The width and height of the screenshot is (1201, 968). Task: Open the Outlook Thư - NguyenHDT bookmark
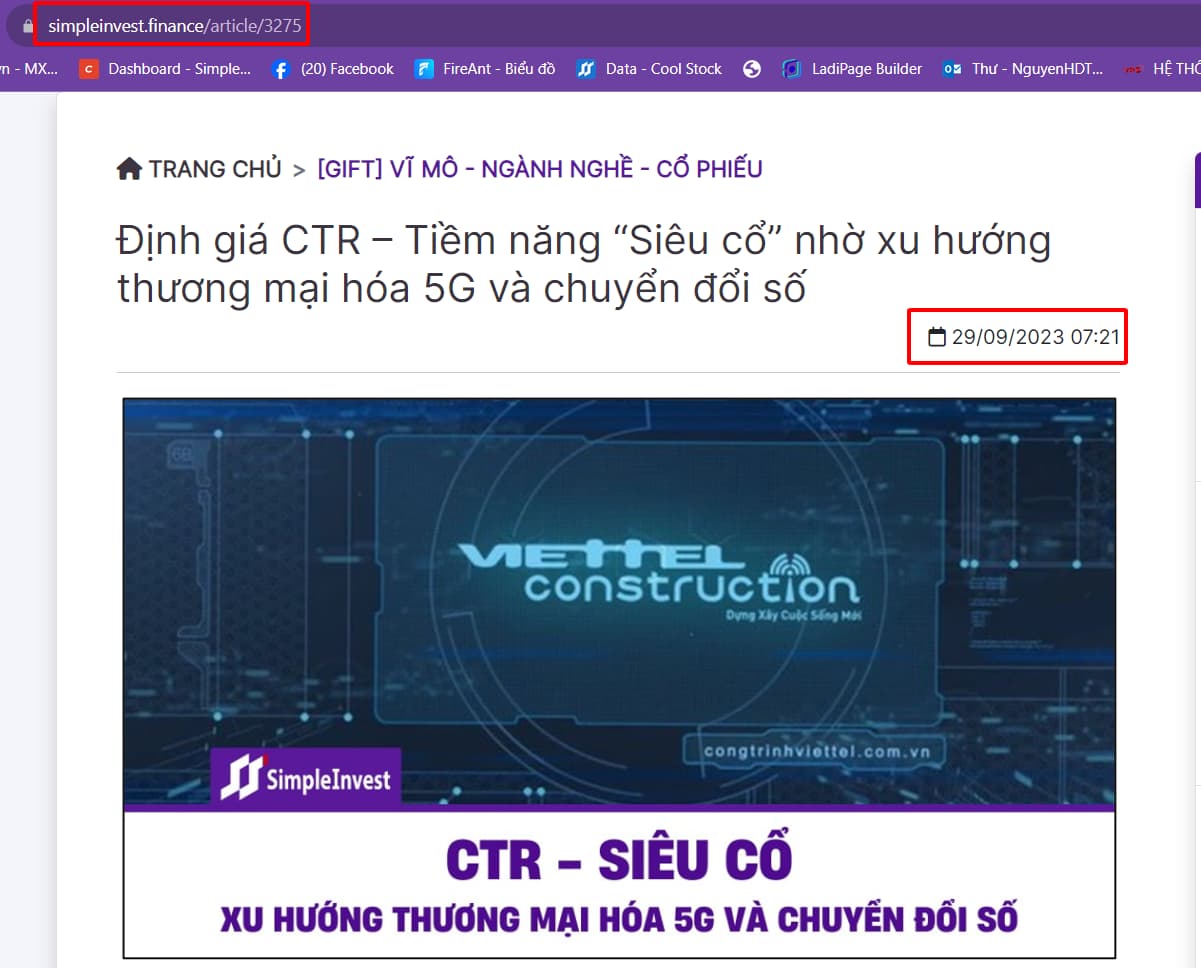tap(1023, 69)
